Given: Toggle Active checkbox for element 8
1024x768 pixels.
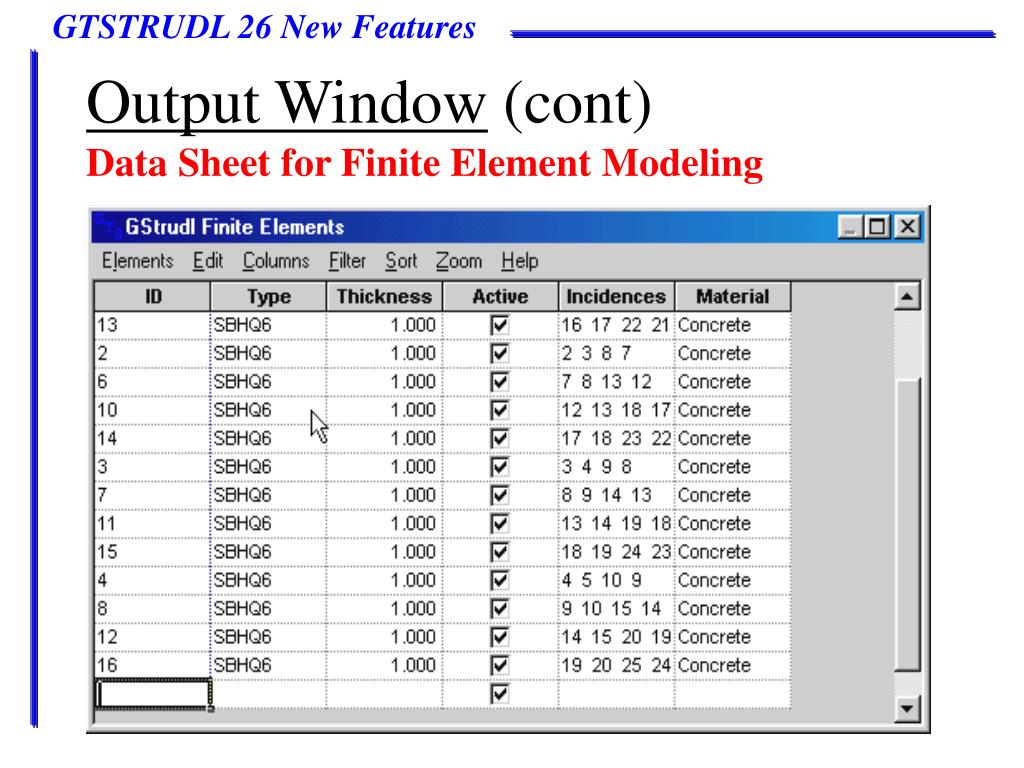Looking at the screenshot, I should point(500,609).
